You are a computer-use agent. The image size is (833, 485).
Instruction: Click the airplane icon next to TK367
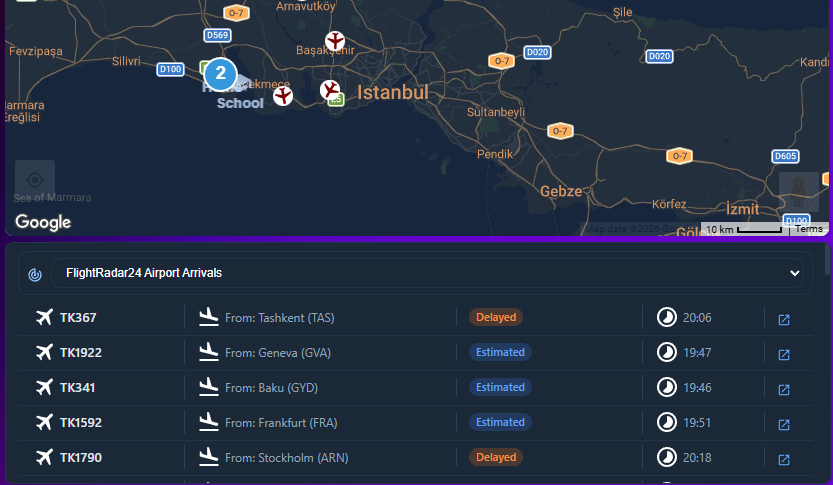[45, 317]
